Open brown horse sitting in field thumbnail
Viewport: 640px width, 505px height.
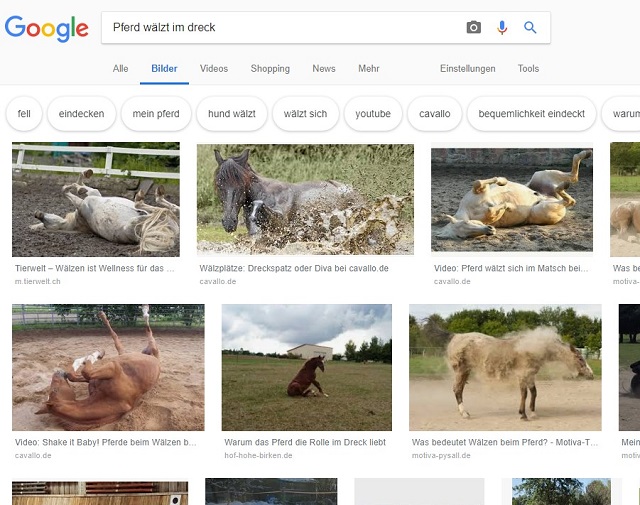(x=307, y=367)
